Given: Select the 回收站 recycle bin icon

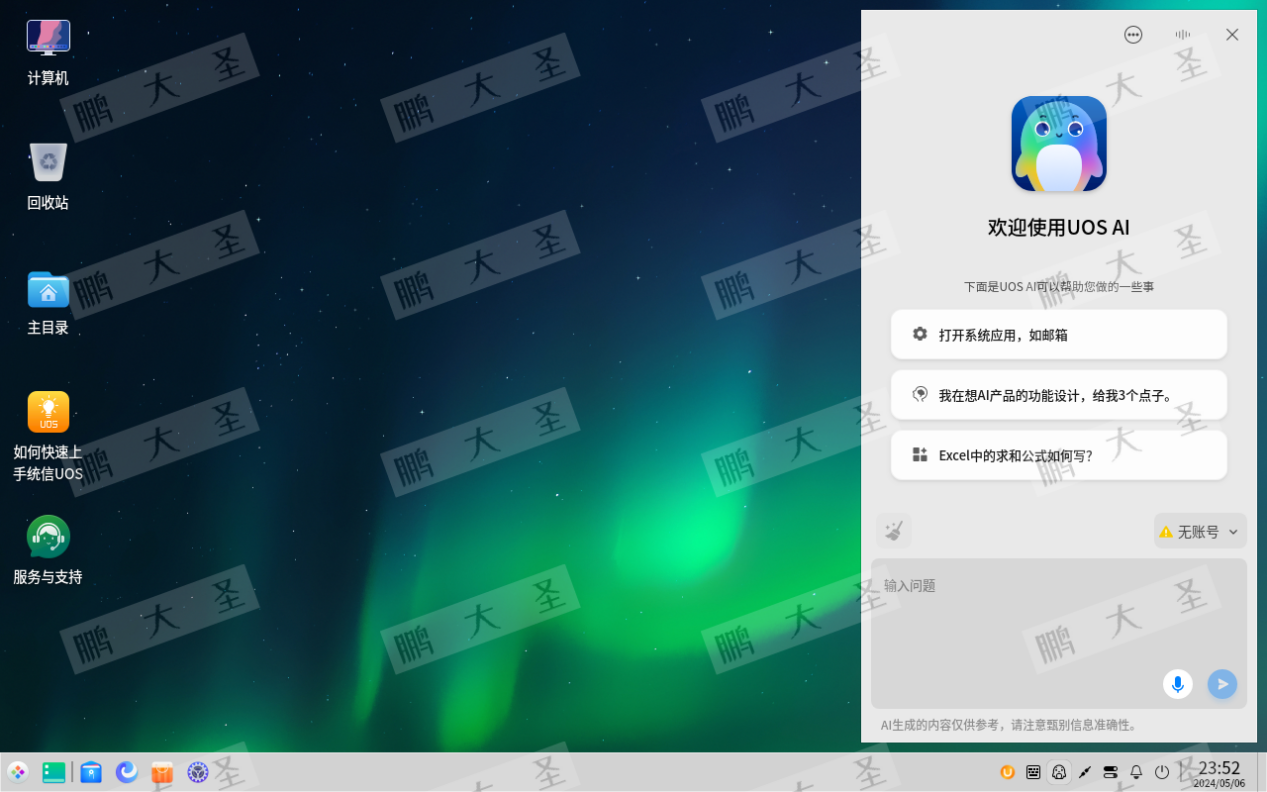Looking at the screenshot, I should [48, 176].
